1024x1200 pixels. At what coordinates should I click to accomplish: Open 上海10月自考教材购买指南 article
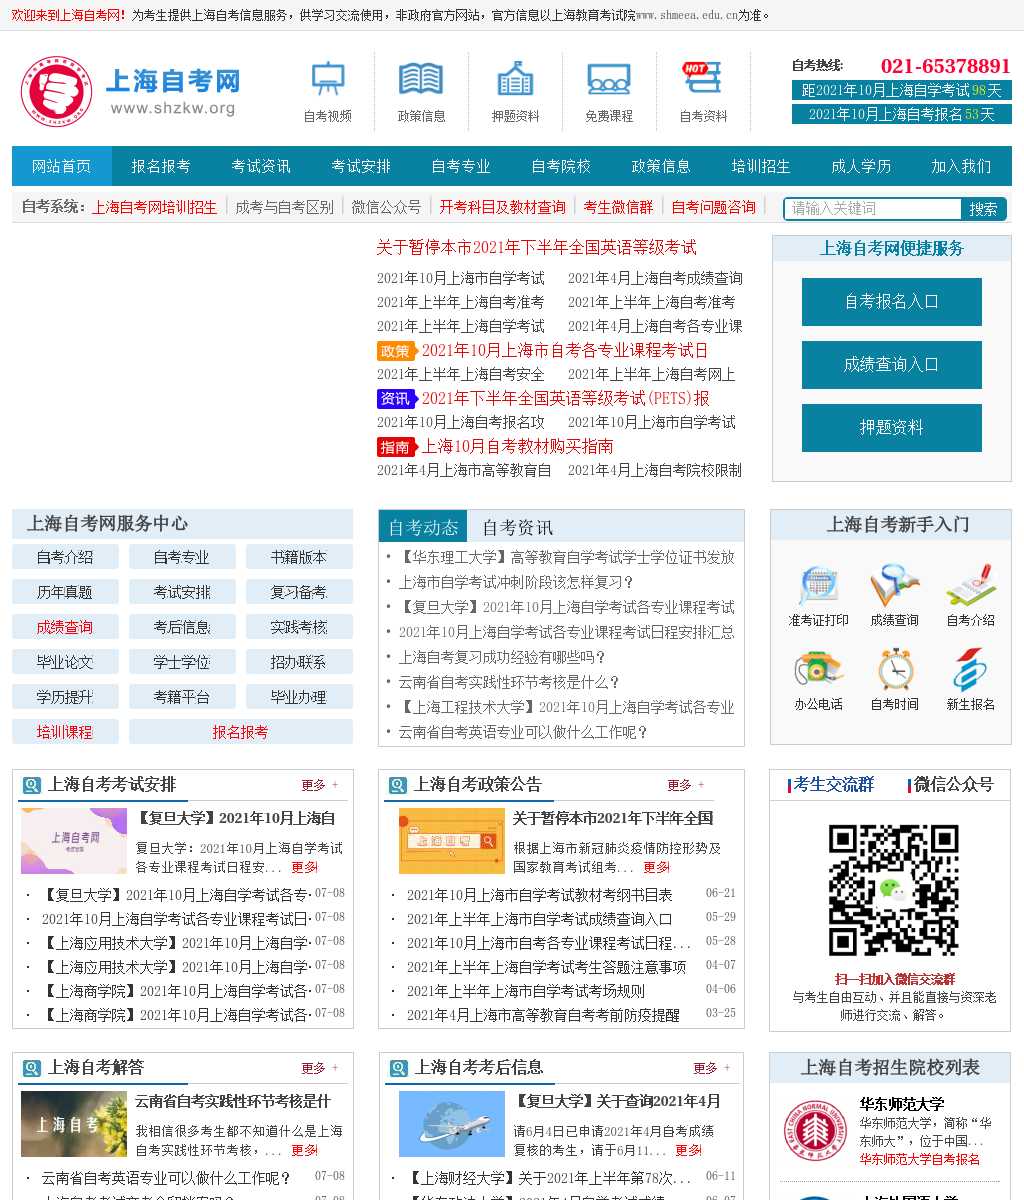tap(517, 446)
